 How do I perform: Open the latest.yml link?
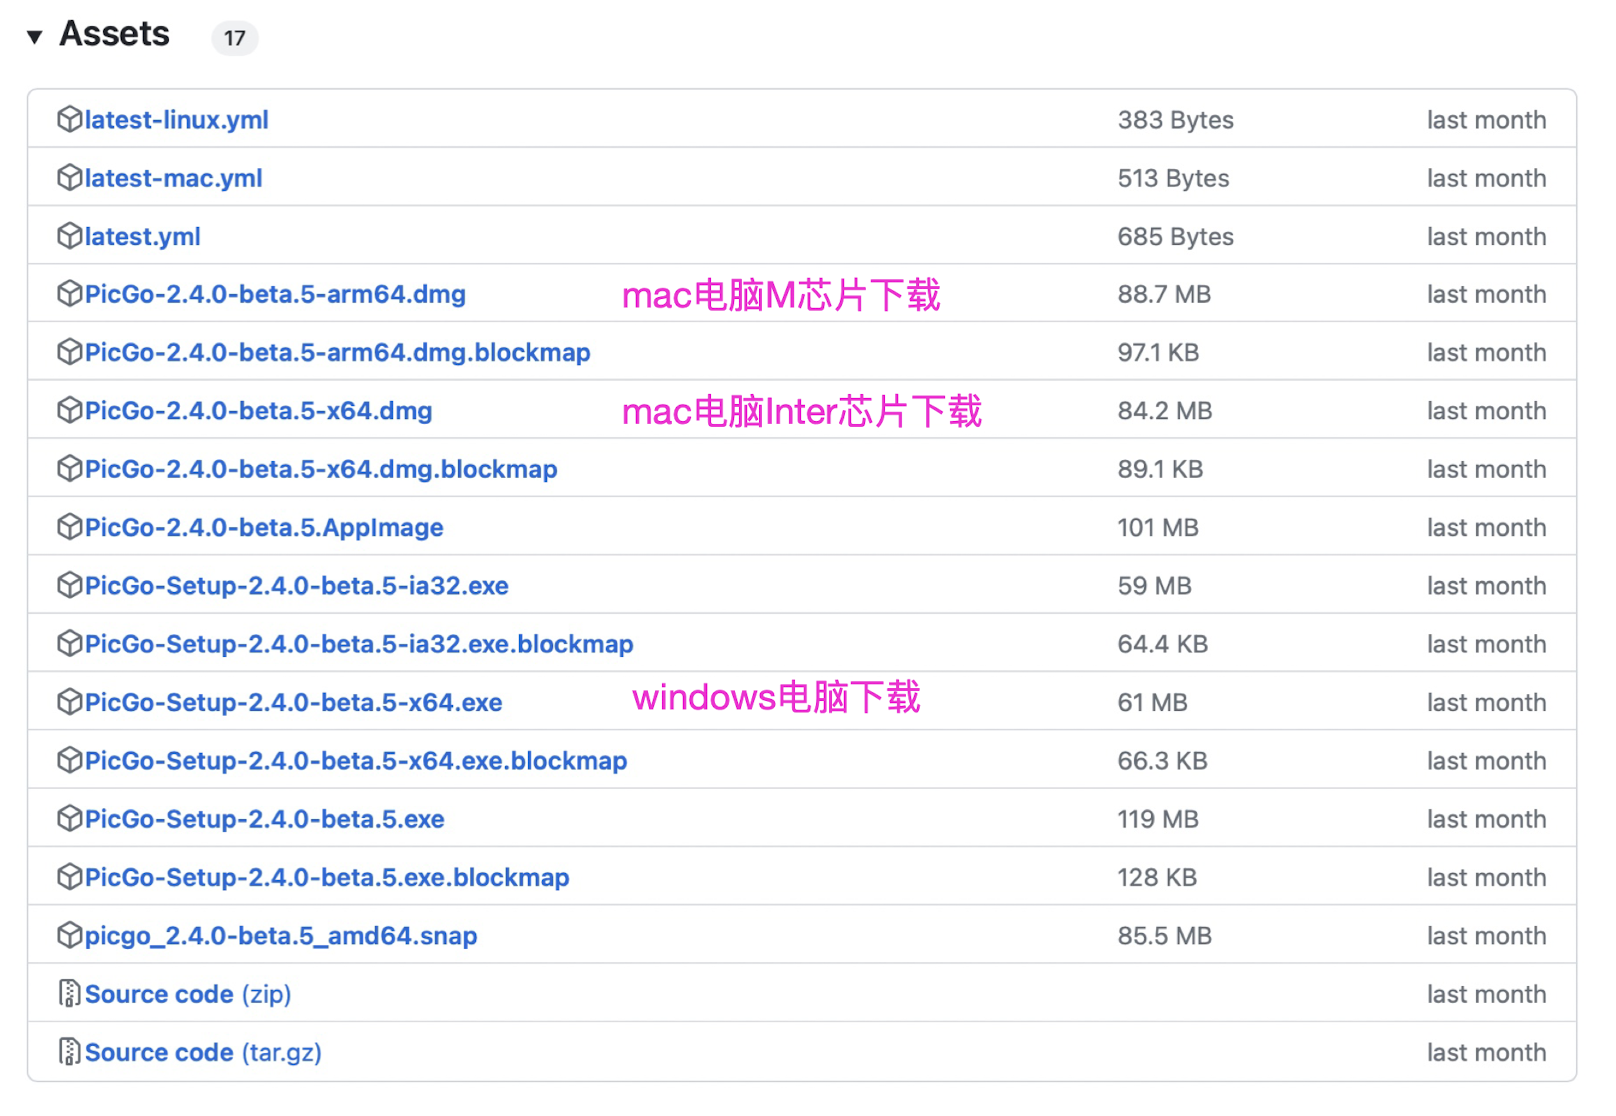[x=142, y=237]
